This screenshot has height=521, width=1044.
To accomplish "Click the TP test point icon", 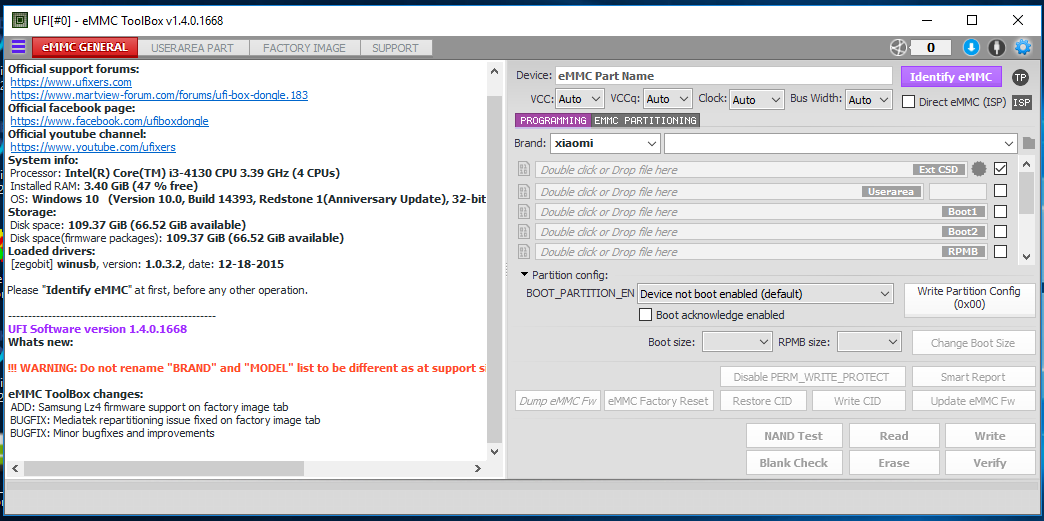I will tap(1020, 77).
